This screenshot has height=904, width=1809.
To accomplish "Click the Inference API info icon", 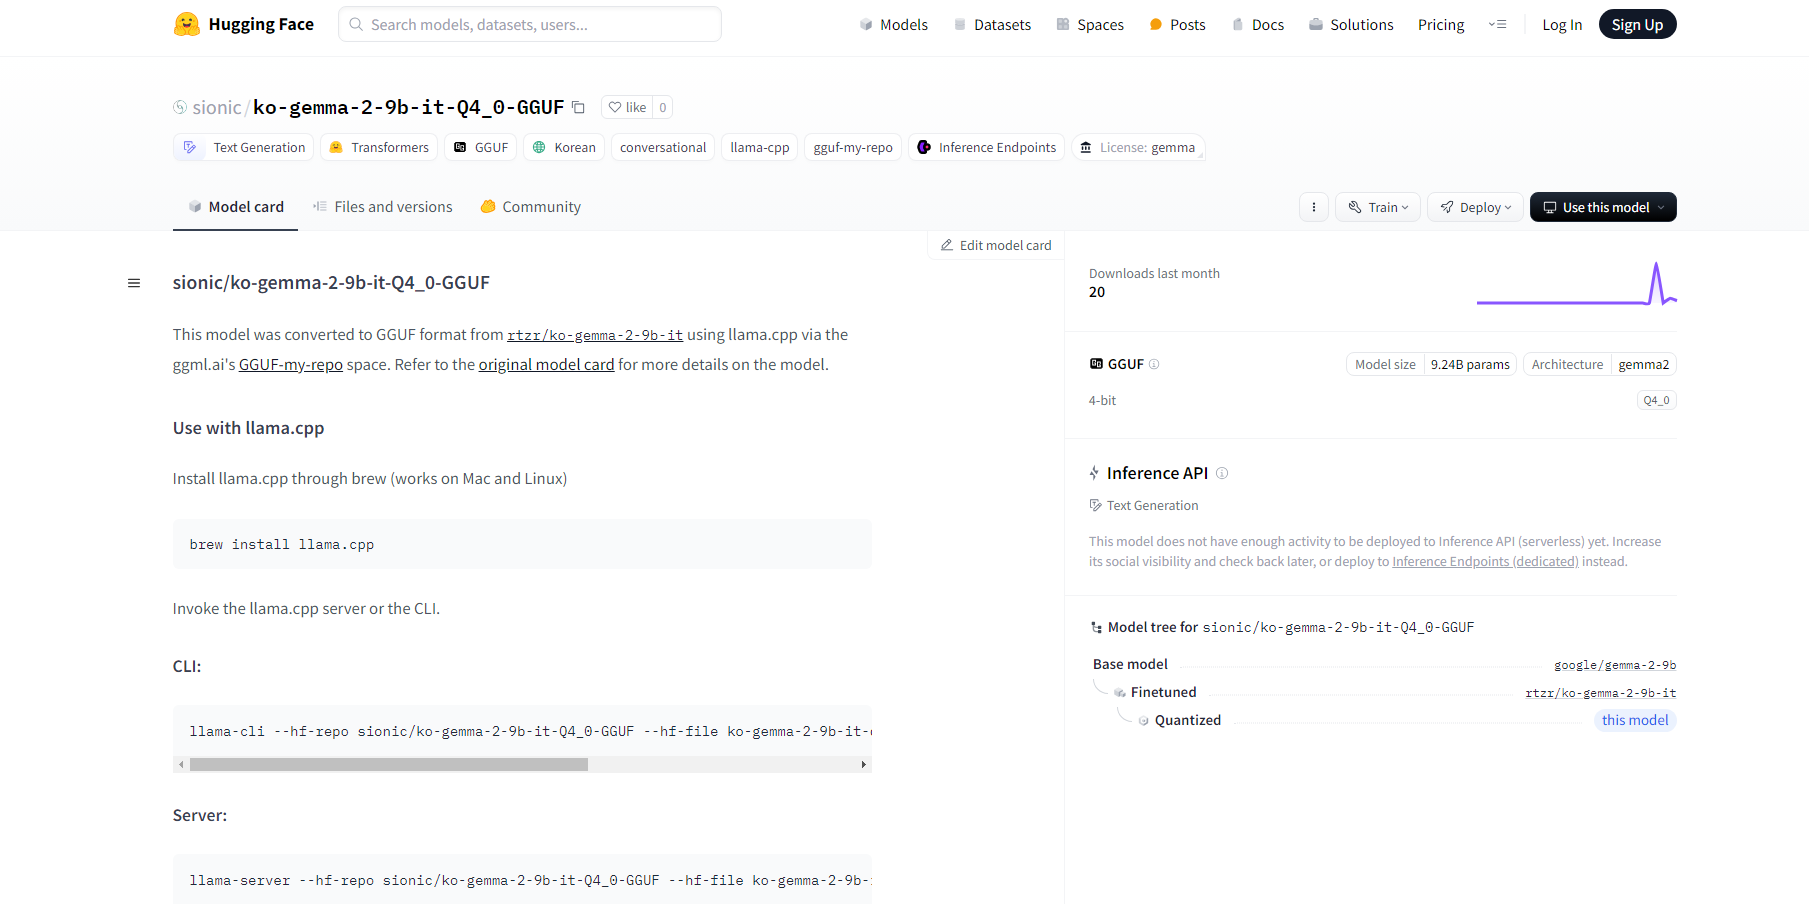I will pyautogui.click(x=1222, y=473).
